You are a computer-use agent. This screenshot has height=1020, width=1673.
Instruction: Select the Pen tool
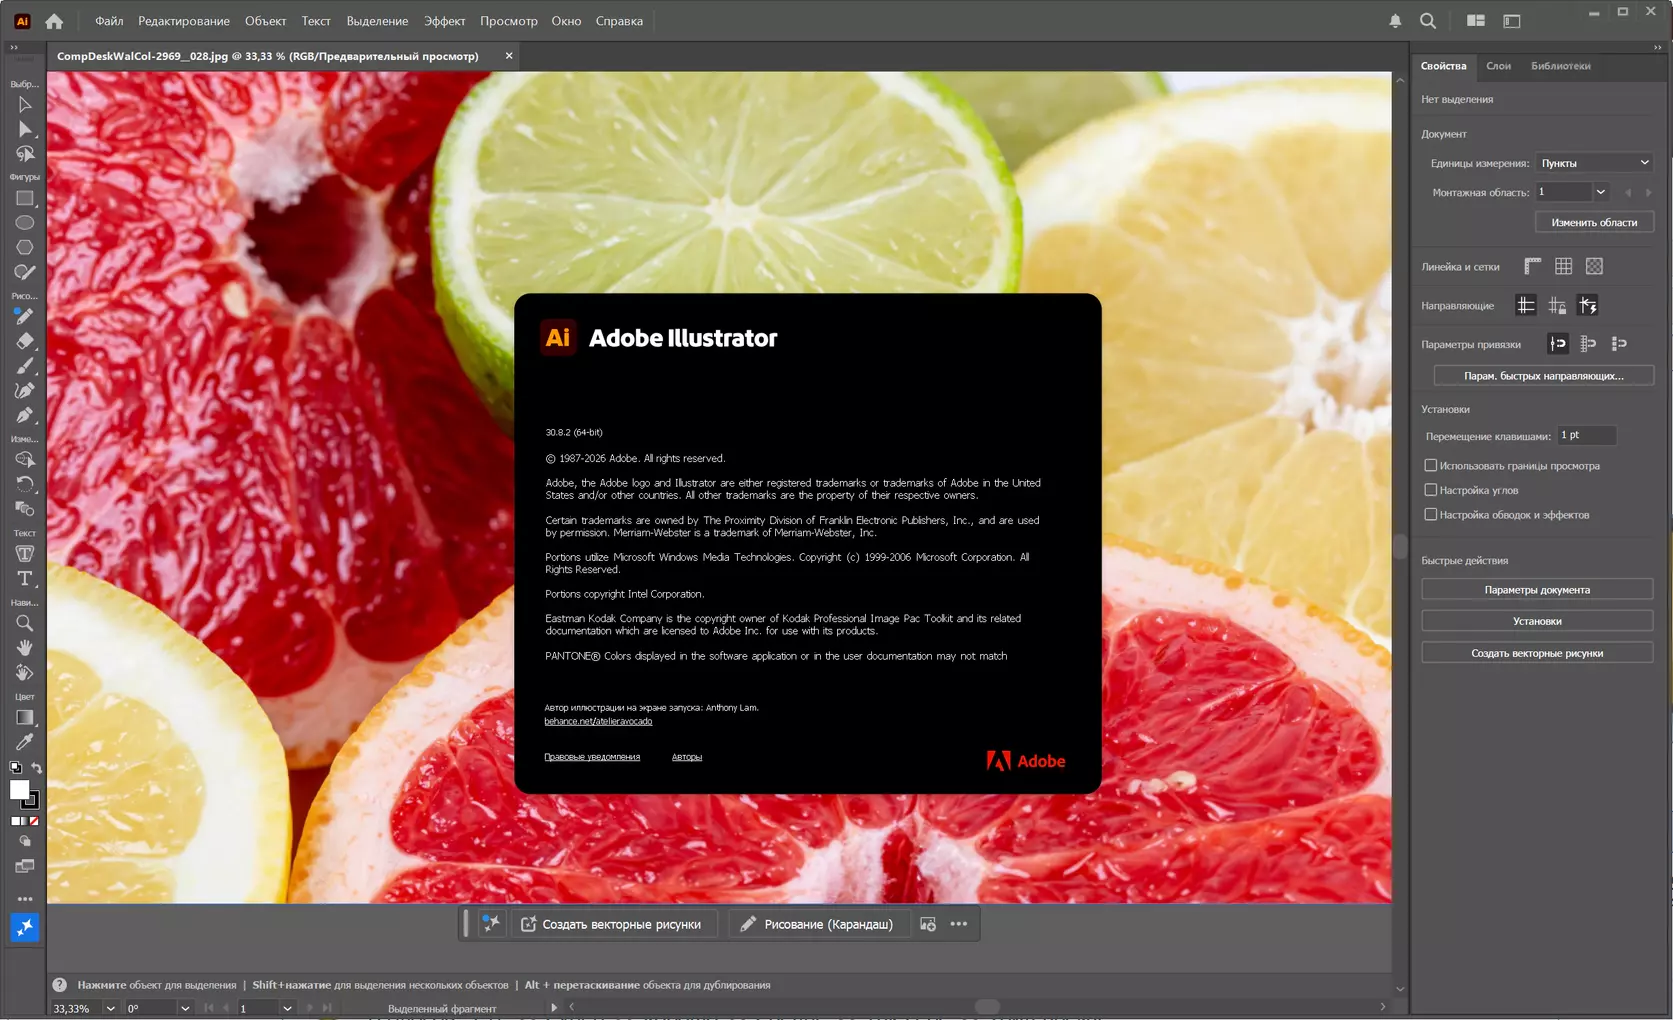tap(25, 415)
